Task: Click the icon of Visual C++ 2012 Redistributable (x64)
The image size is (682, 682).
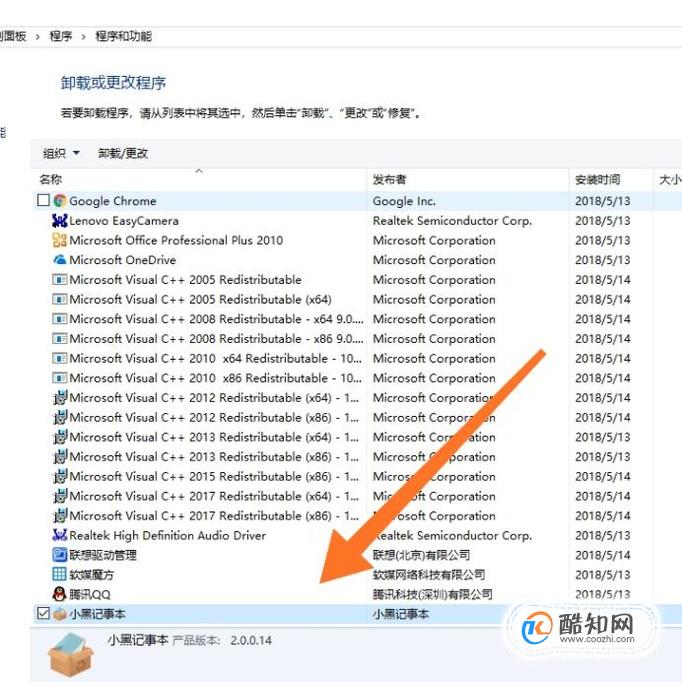Action: click(x=60, y=398)
